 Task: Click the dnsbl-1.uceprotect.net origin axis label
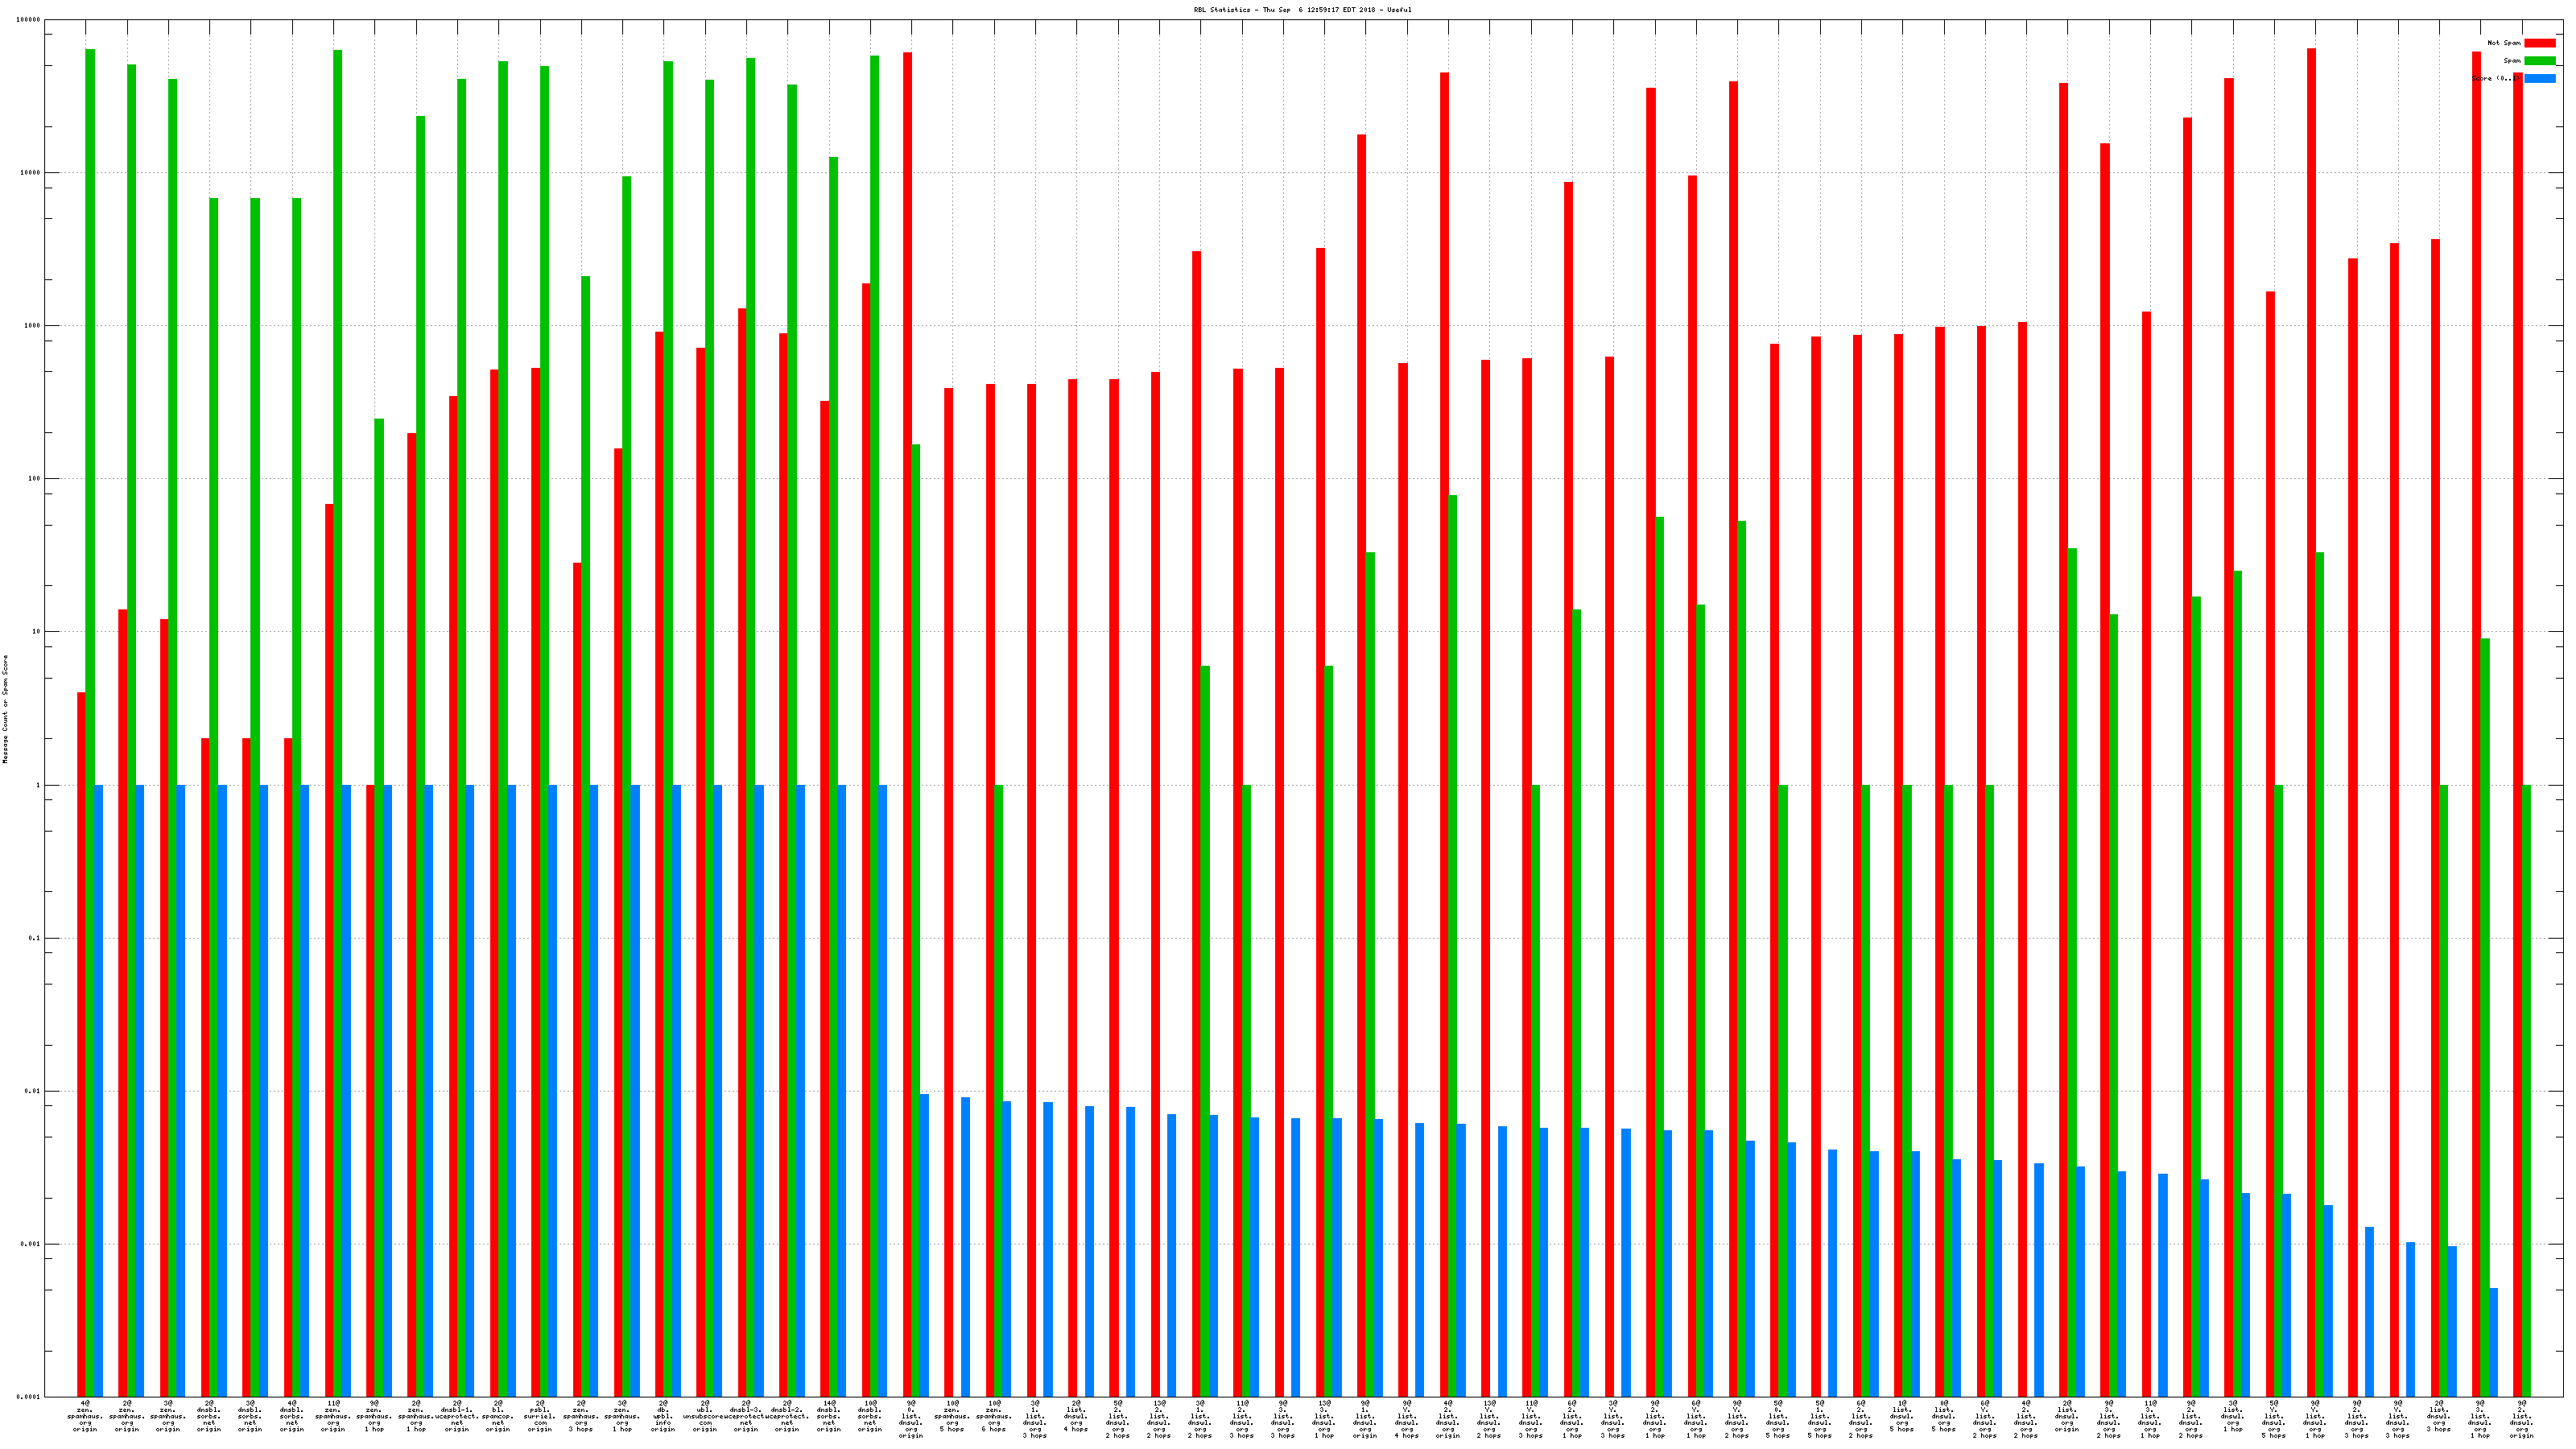(x=457, y=1416)
